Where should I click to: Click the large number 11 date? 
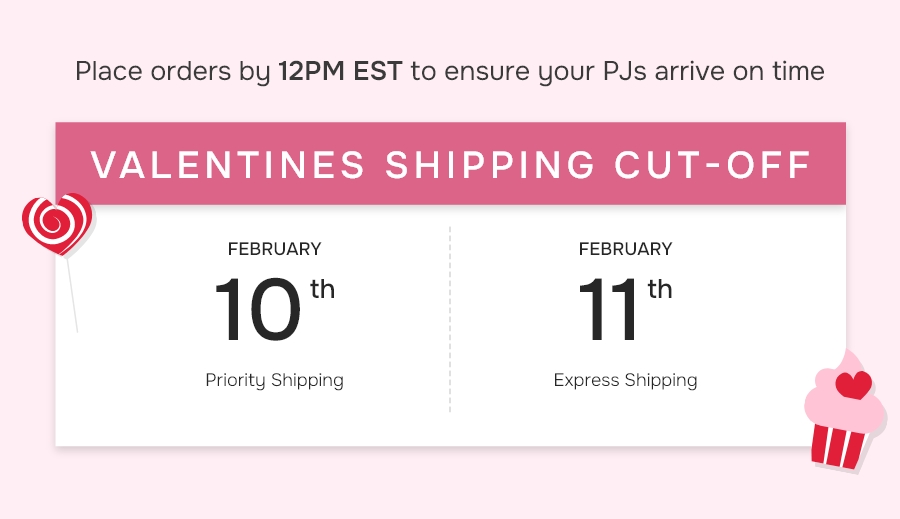click(x=608, y=310)
